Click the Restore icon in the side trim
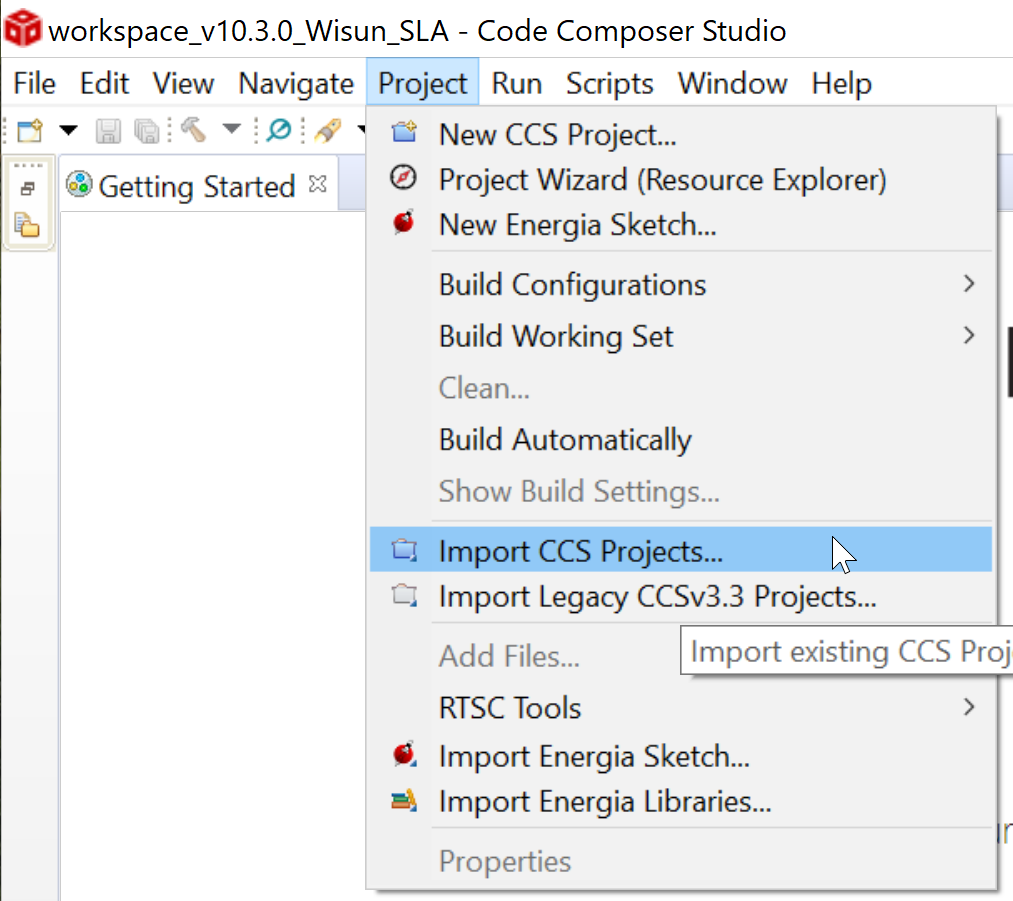The width and height of the screenshot is (1013, 901). point(28,188)
